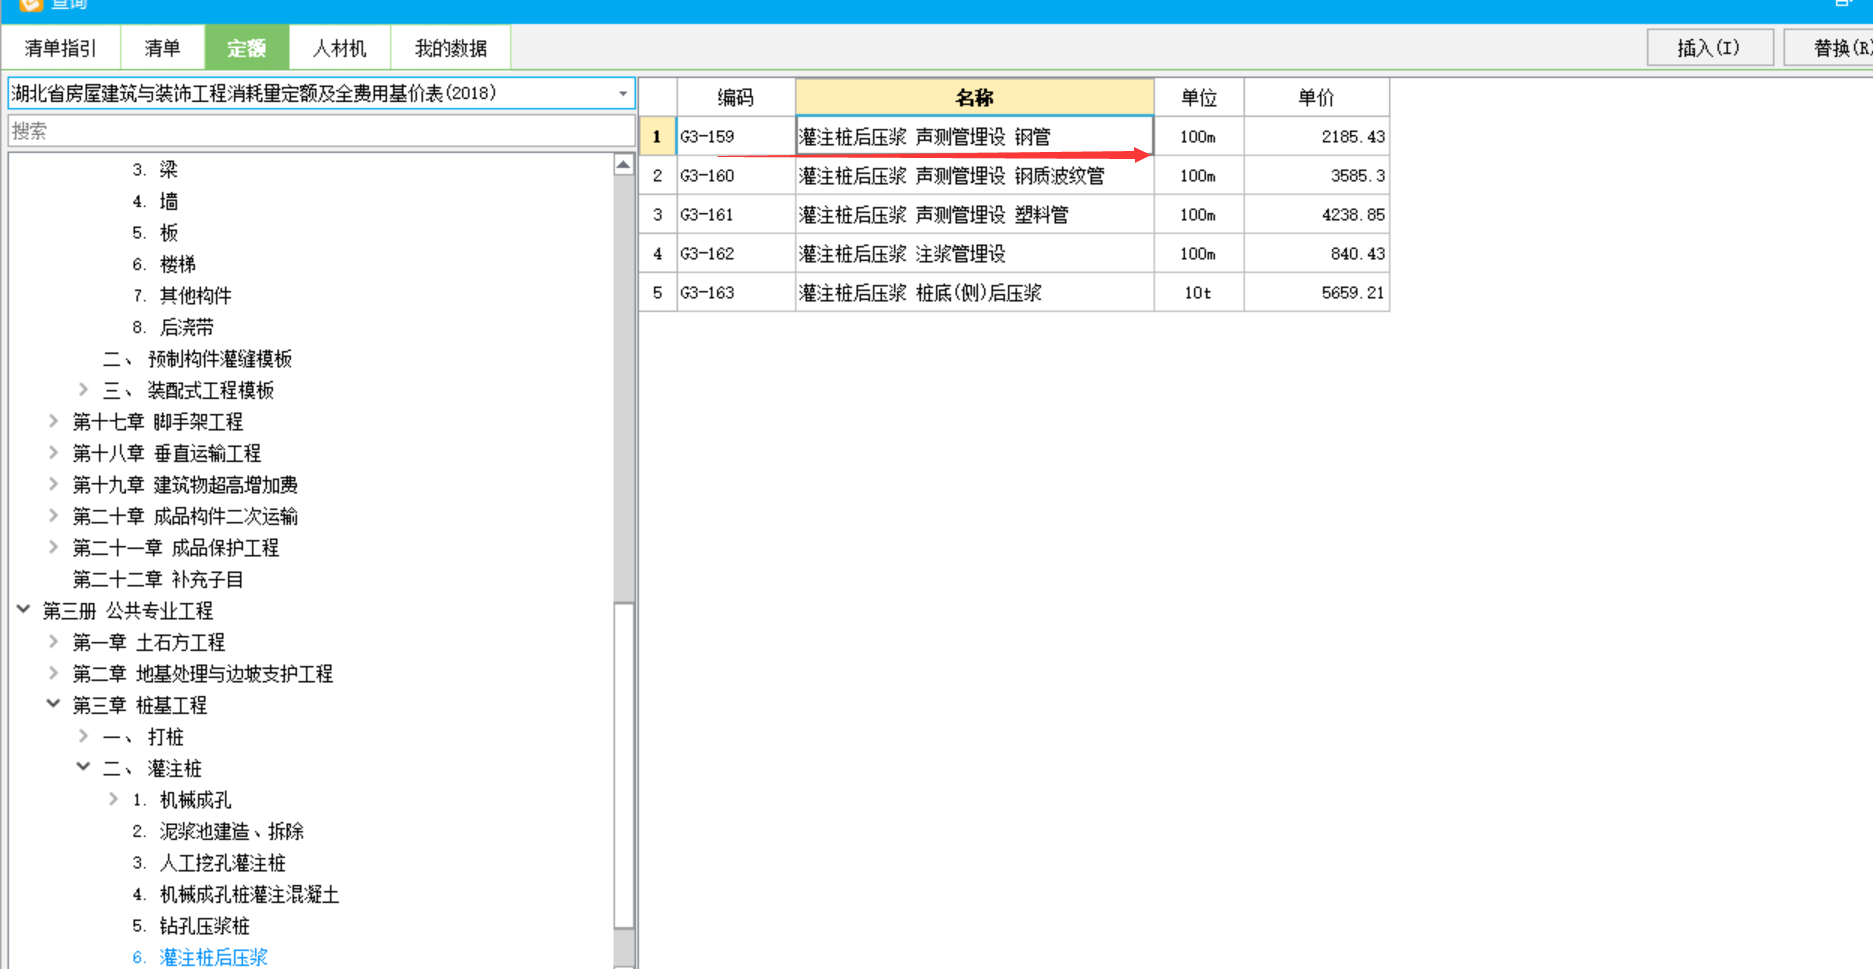Select 第二十二章 补充子目
This screenshot has width=1873, height=969.
click(x=158, y=580)
